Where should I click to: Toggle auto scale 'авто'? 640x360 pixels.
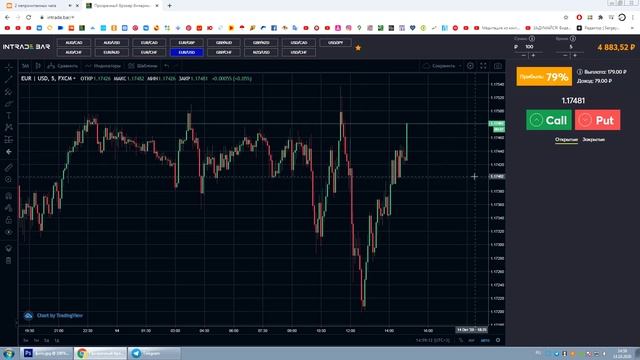(x=485, y=340)
